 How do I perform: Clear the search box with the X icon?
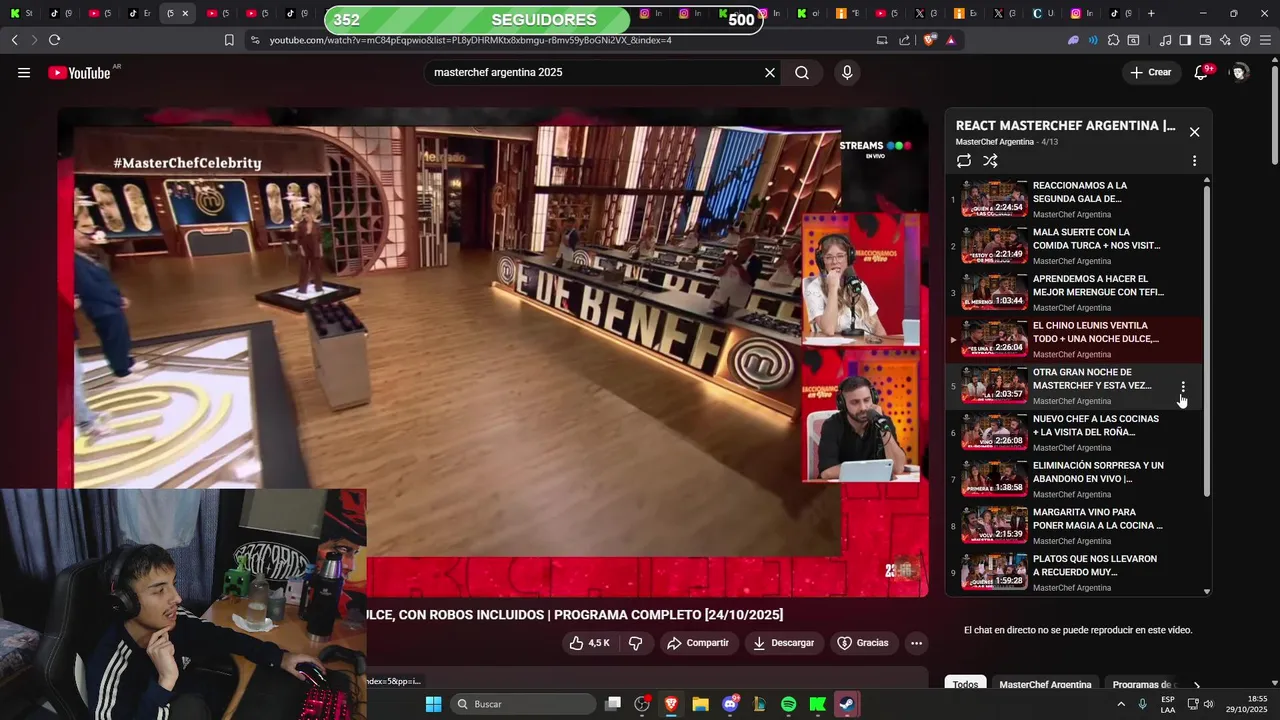click(x=770, y=73)
